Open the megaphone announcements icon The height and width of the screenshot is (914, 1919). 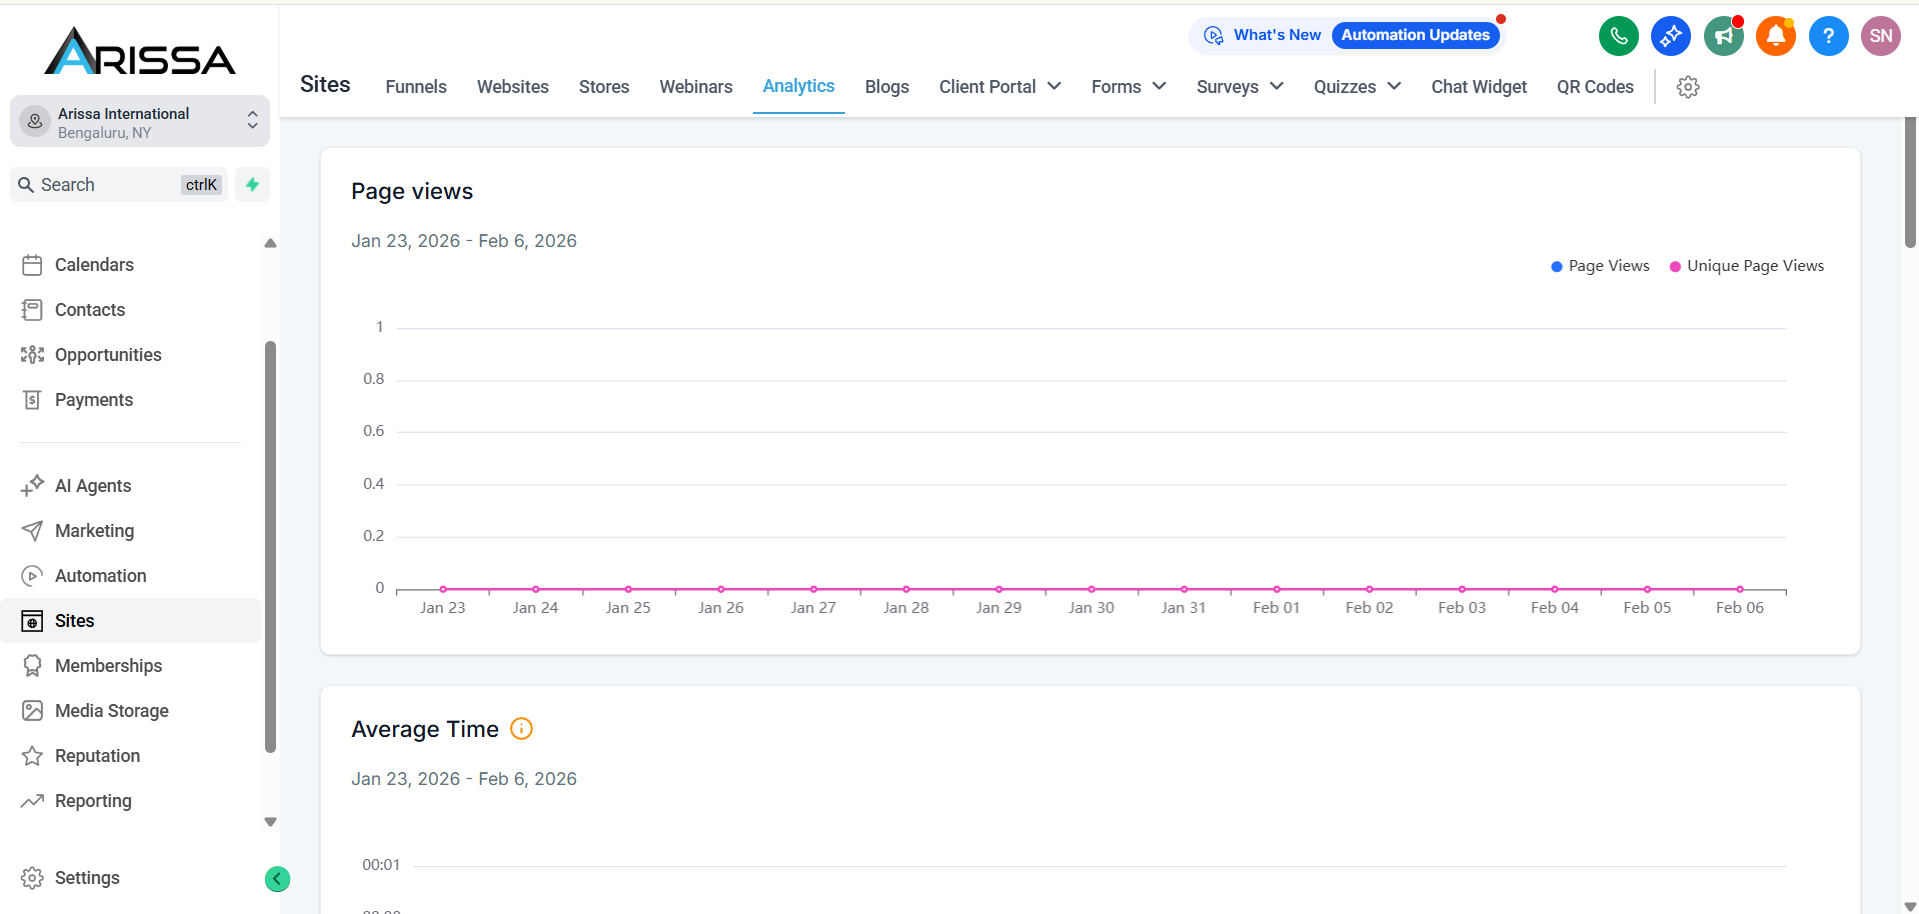[x=1723, y=37]
